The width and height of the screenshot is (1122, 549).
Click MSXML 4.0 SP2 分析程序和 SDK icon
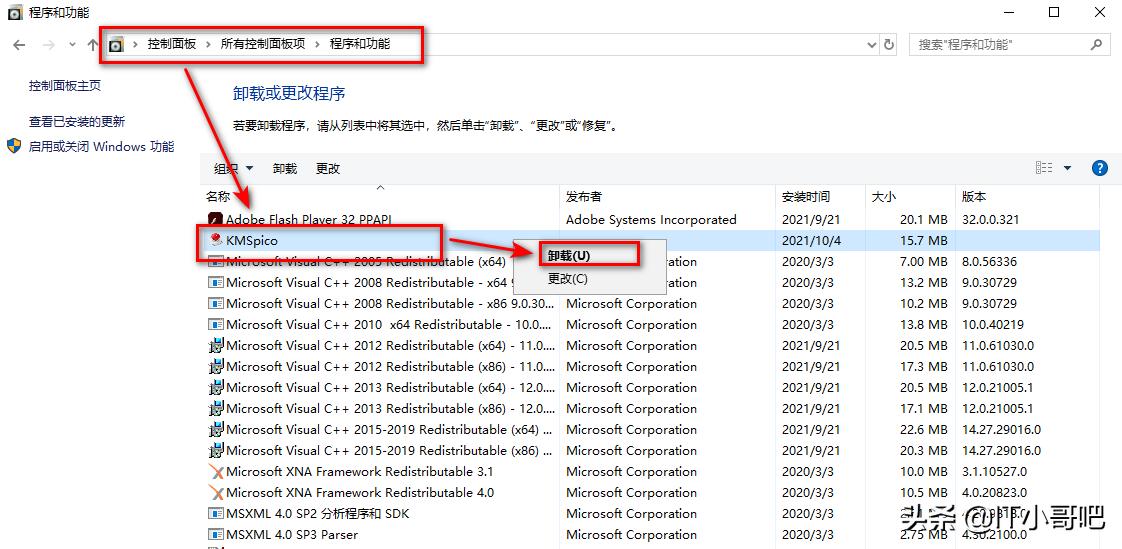click(215, 514)
